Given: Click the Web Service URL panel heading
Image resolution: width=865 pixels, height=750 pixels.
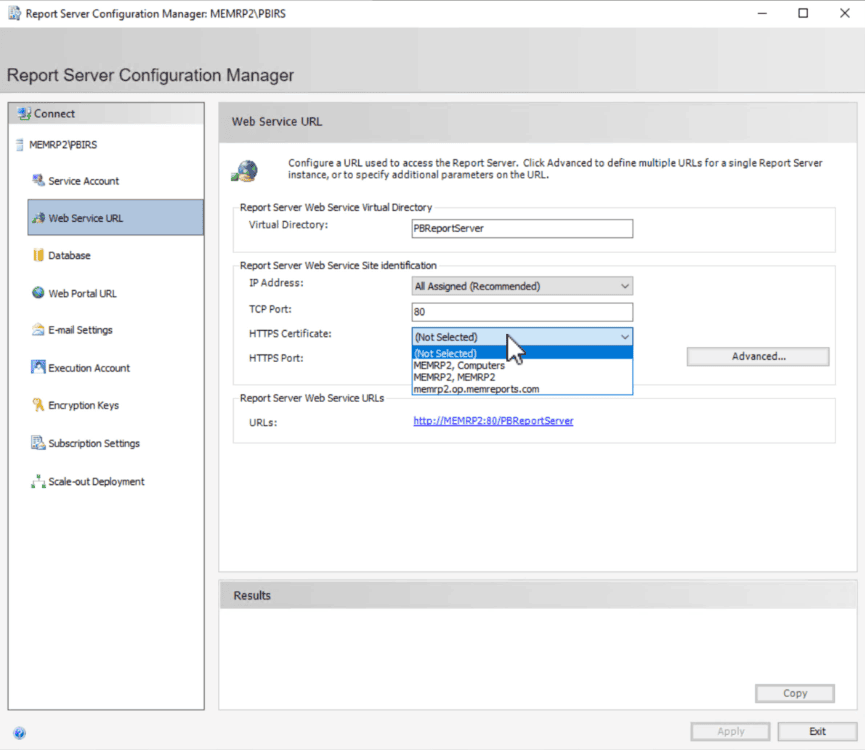Looking at the screenshot, I should click(x=276, y=121).
